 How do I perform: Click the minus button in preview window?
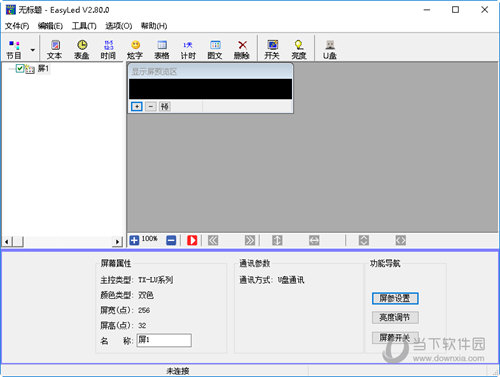coord(151,107)
